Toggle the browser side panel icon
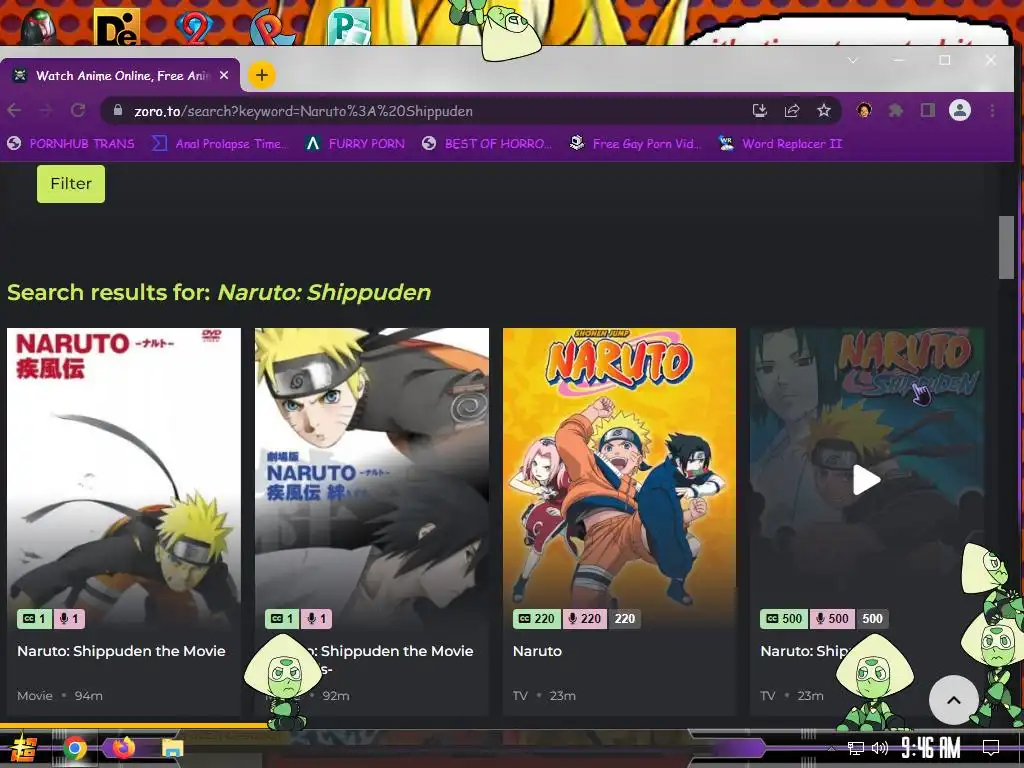1024x768 pixels. click(927, 110)
